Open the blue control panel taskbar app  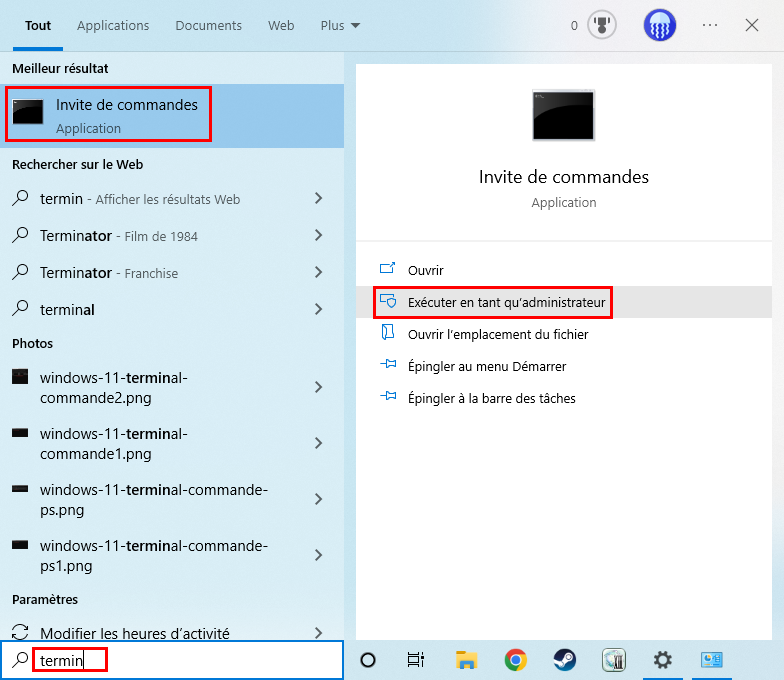pyautogui.click(x=712, y=660)
